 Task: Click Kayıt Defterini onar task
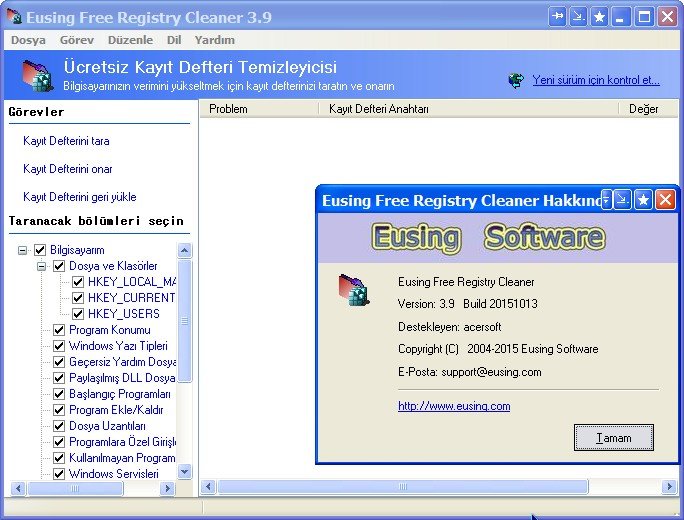(68, 169)
